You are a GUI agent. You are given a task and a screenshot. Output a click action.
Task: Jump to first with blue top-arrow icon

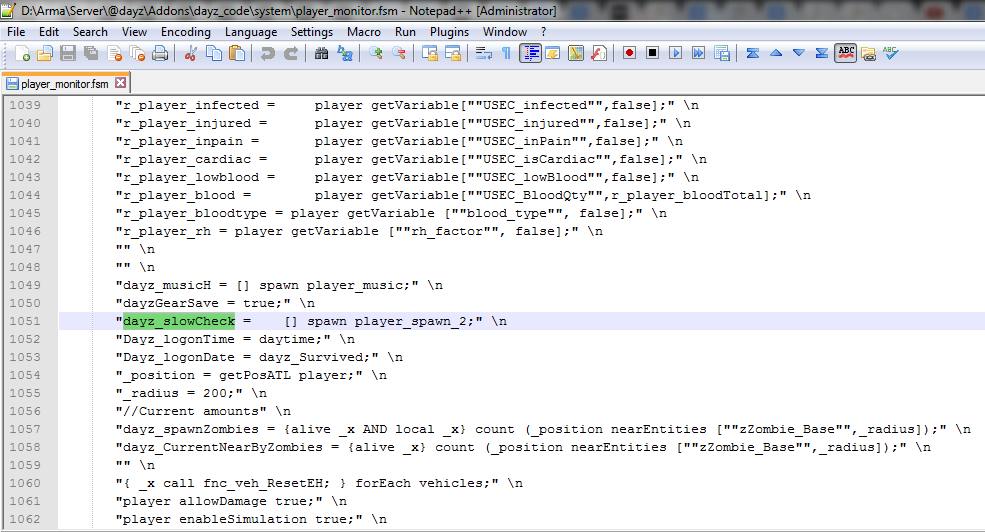[753, 53]
